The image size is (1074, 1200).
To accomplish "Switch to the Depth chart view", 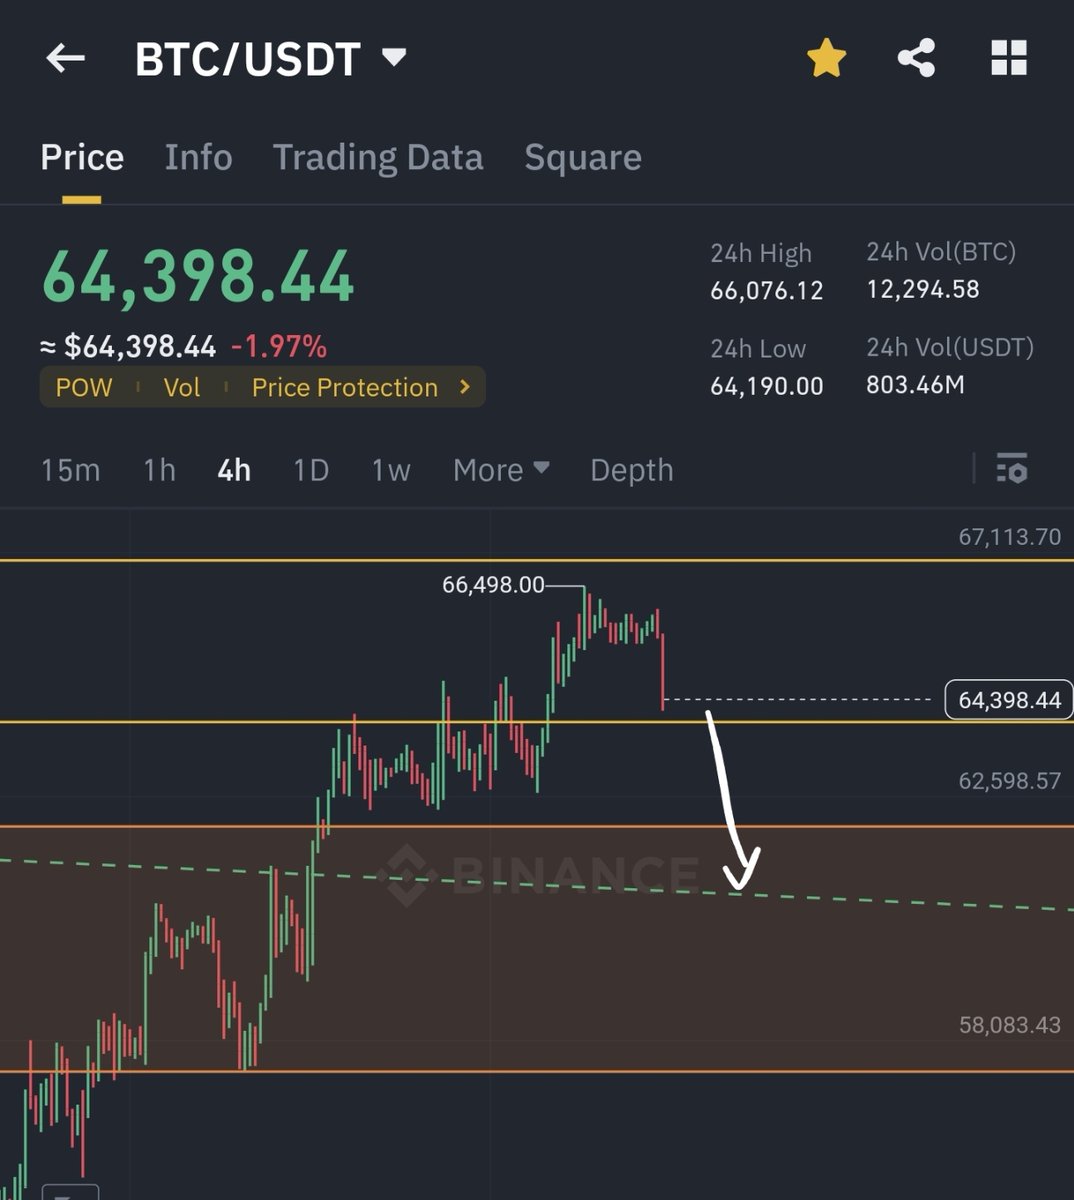I will pos(632,470).
